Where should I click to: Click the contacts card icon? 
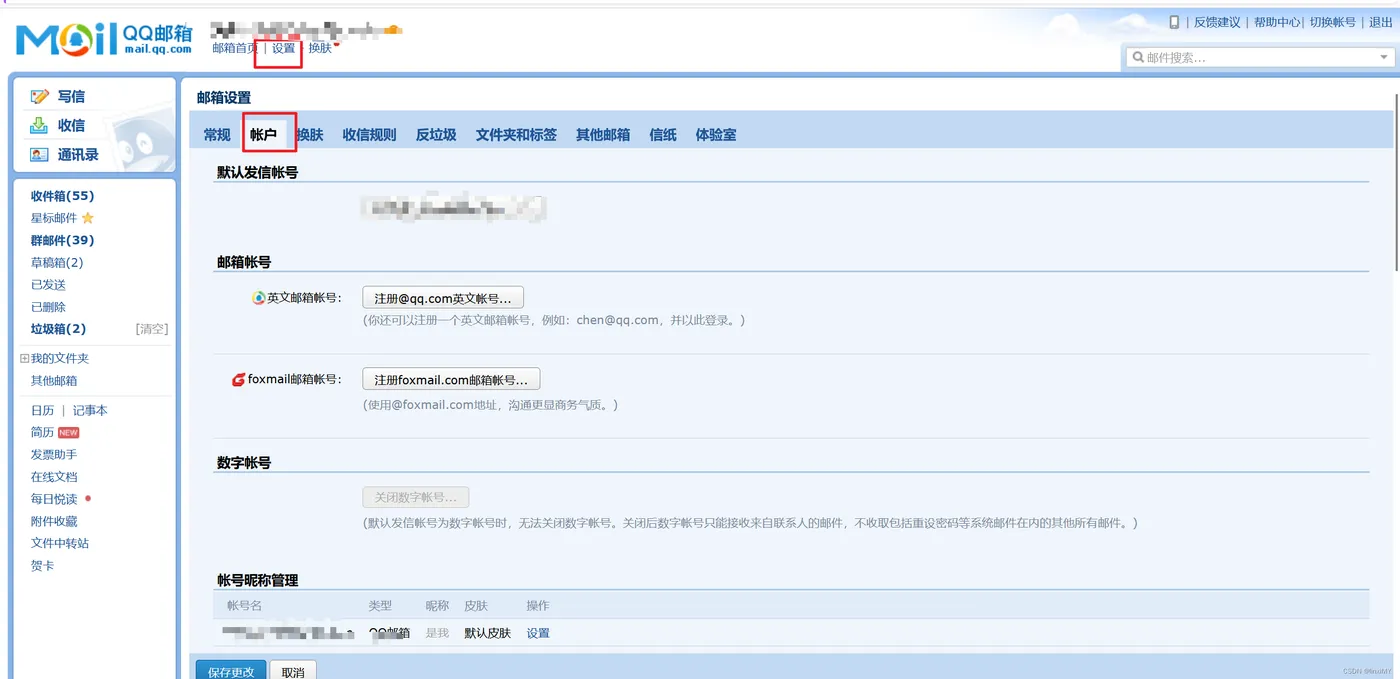(x=39, y=154)
